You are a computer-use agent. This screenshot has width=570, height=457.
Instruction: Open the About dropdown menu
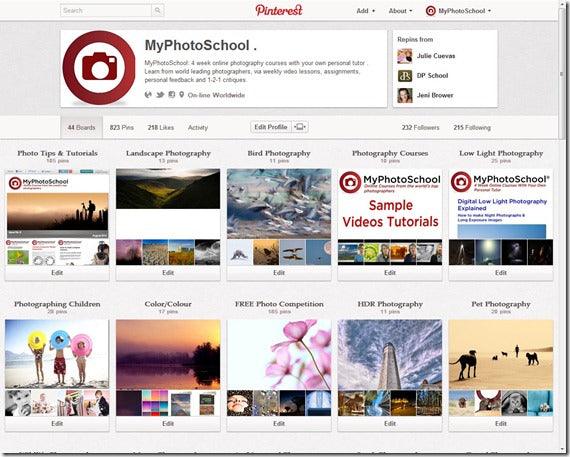tap(400, 11)
